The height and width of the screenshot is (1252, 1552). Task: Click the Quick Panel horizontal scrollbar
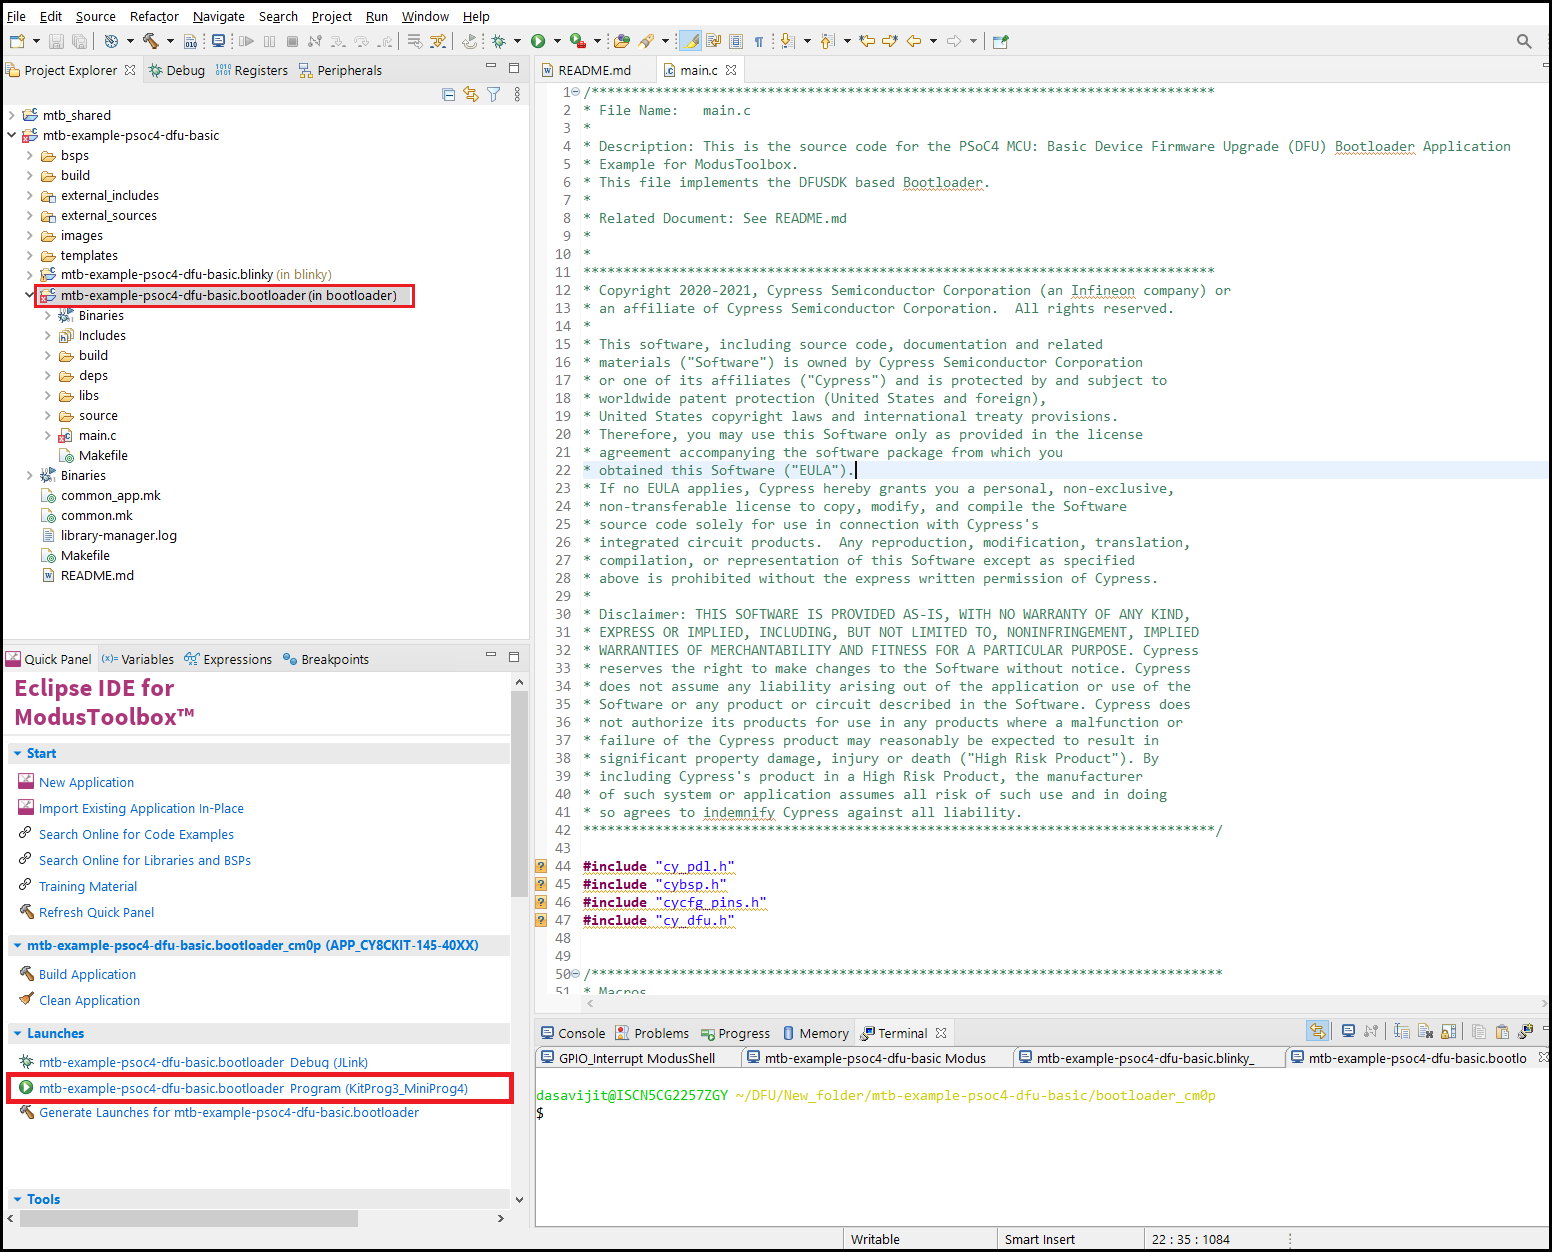point(188,1218)
